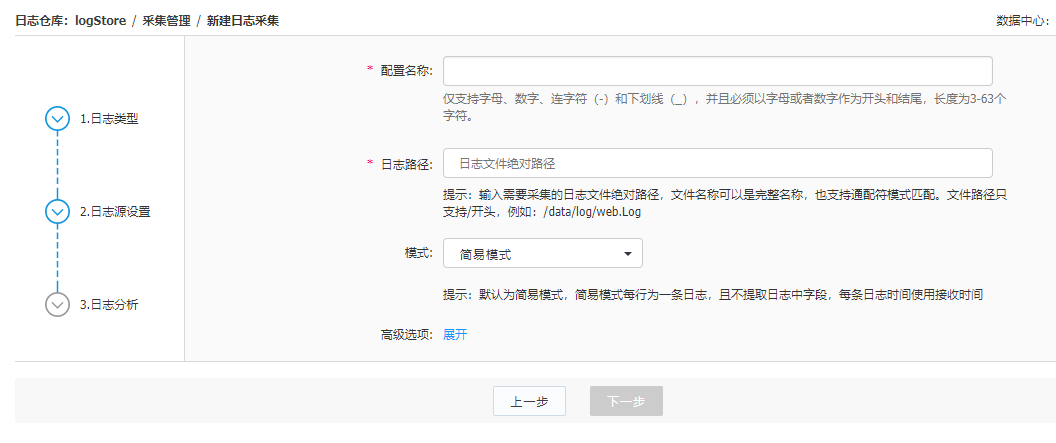Viewport: 1056px width, 443px height.
Task: Click the 上一步 button
Action: coord(529,401)
